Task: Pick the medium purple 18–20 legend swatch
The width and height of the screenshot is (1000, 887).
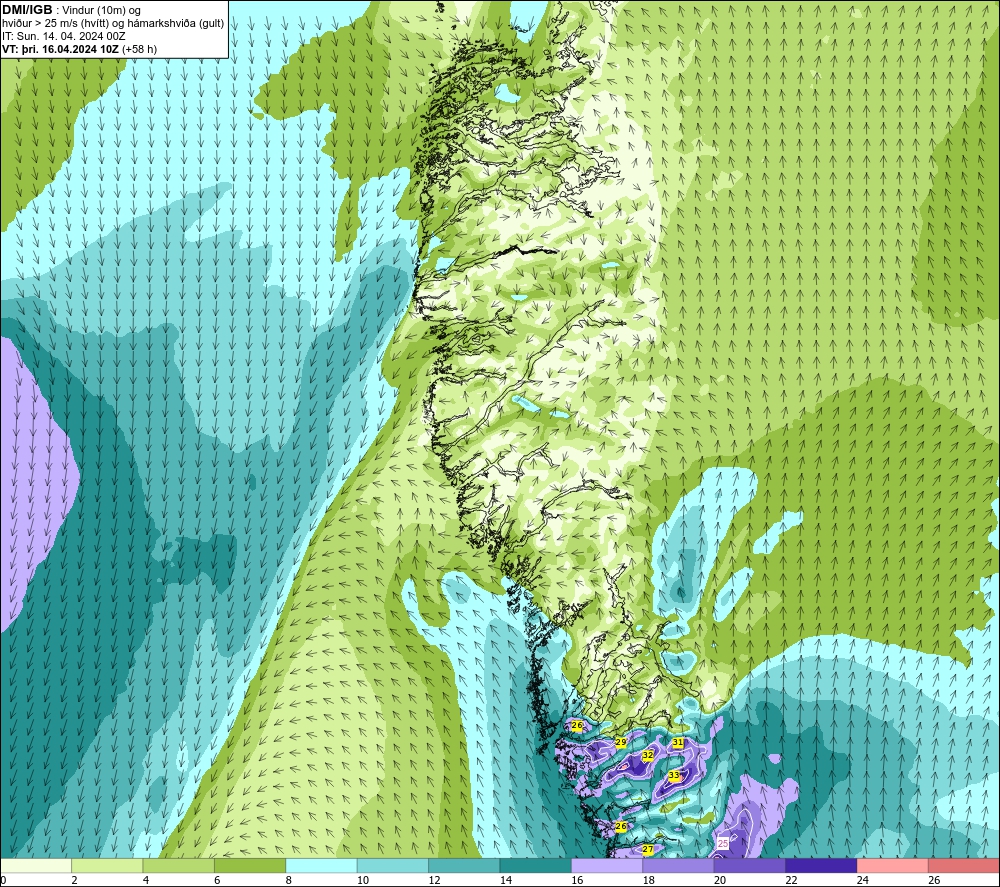Action: 679,865
